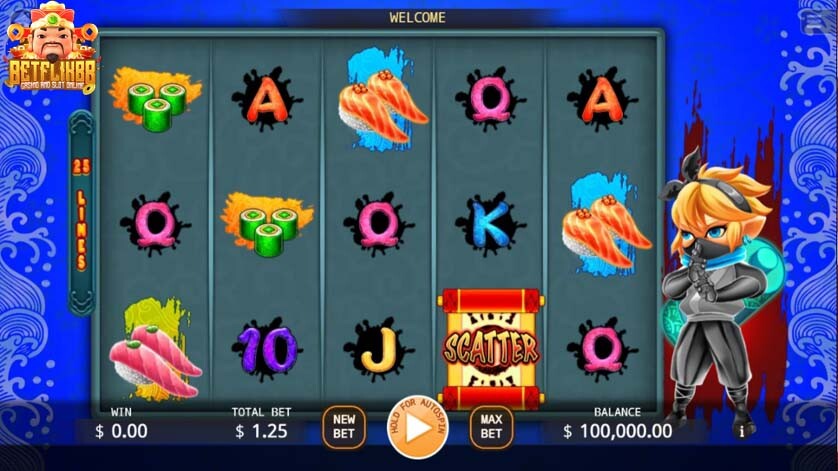Click the salmon sushi in middle reel
The height and width of the screenshot is (471, 838).
(381, 100)
